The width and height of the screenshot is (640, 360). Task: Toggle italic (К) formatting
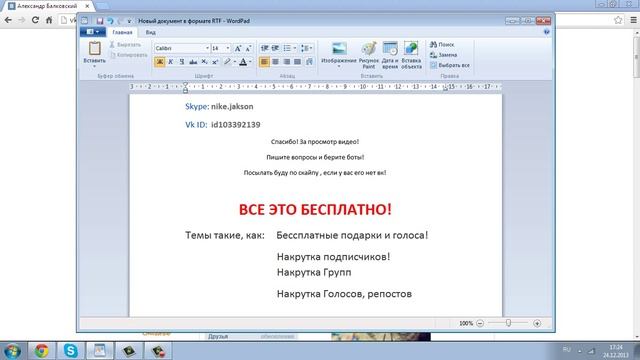pos(171,62)
